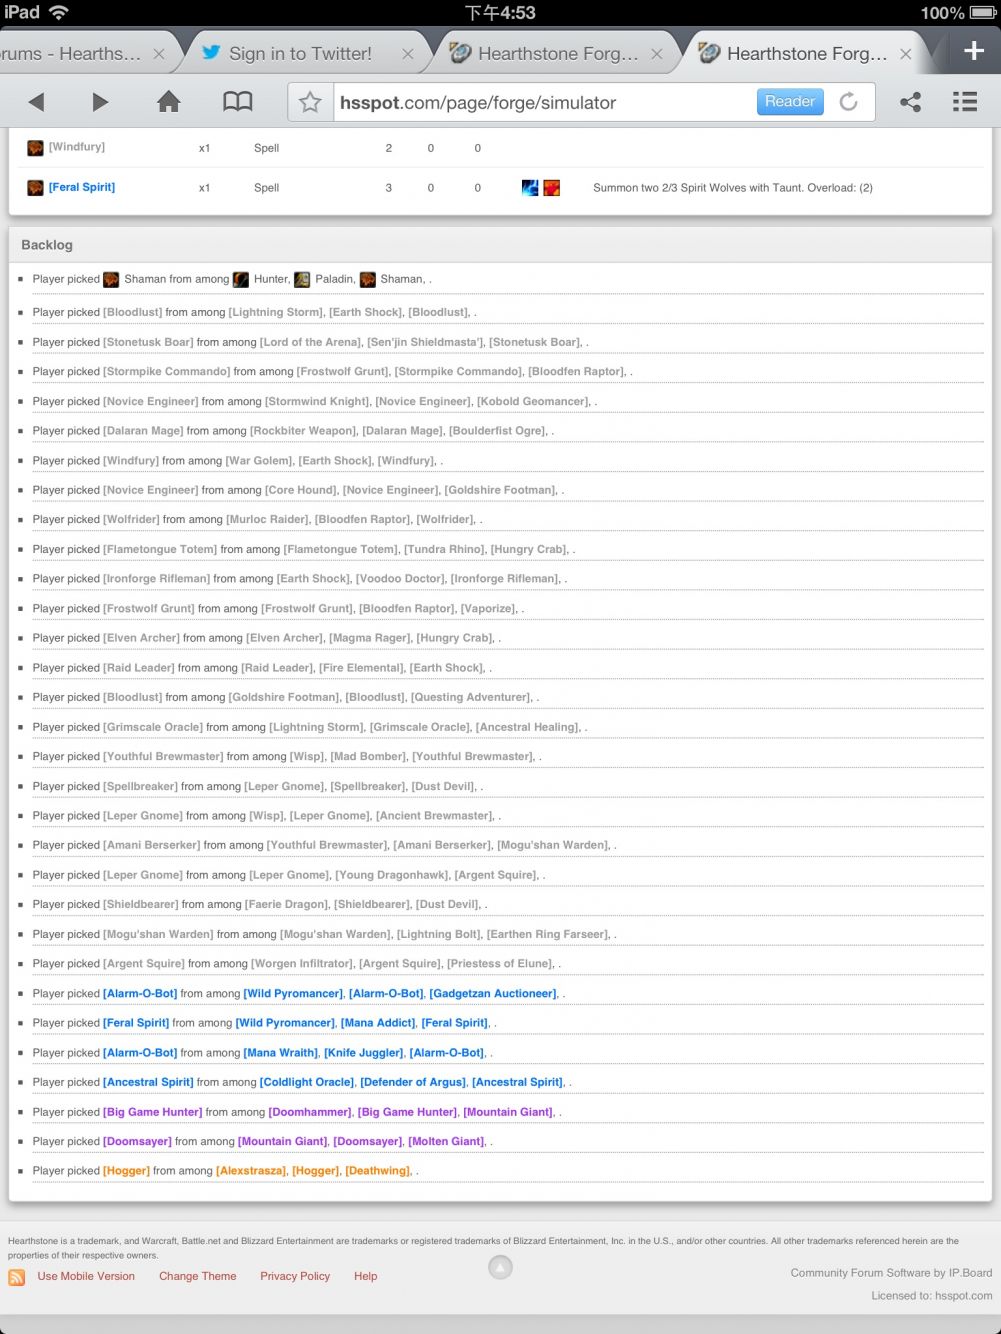The image size is (1001, 1334).
Task: Click the Mana Wraith card link
Action: 281,1053
